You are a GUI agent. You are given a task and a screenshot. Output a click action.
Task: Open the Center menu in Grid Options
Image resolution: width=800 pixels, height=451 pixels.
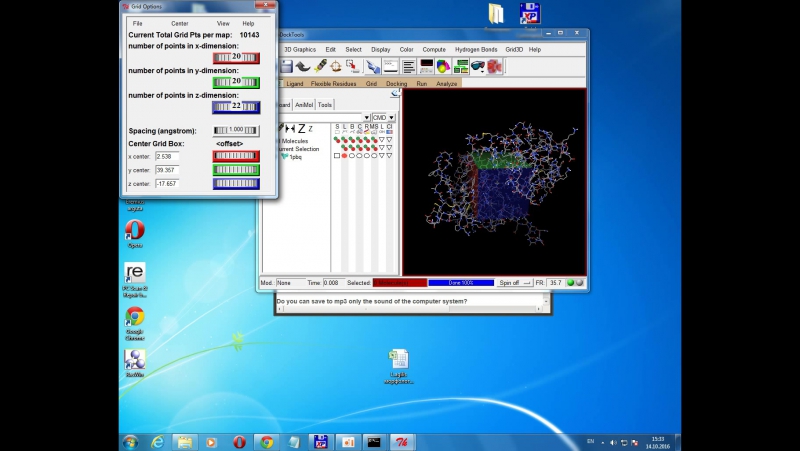[x=180, y=23]
